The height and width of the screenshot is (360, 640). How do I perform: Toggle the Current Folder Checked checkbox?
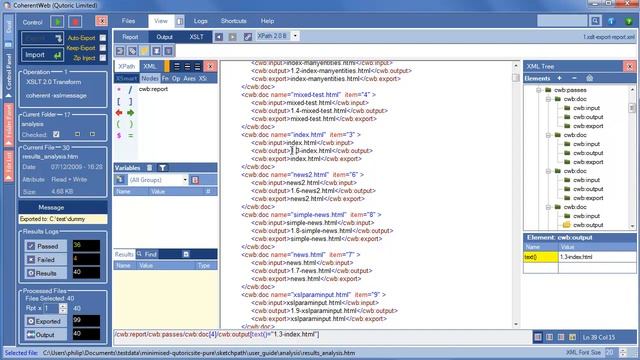click(x=56, y=134)
